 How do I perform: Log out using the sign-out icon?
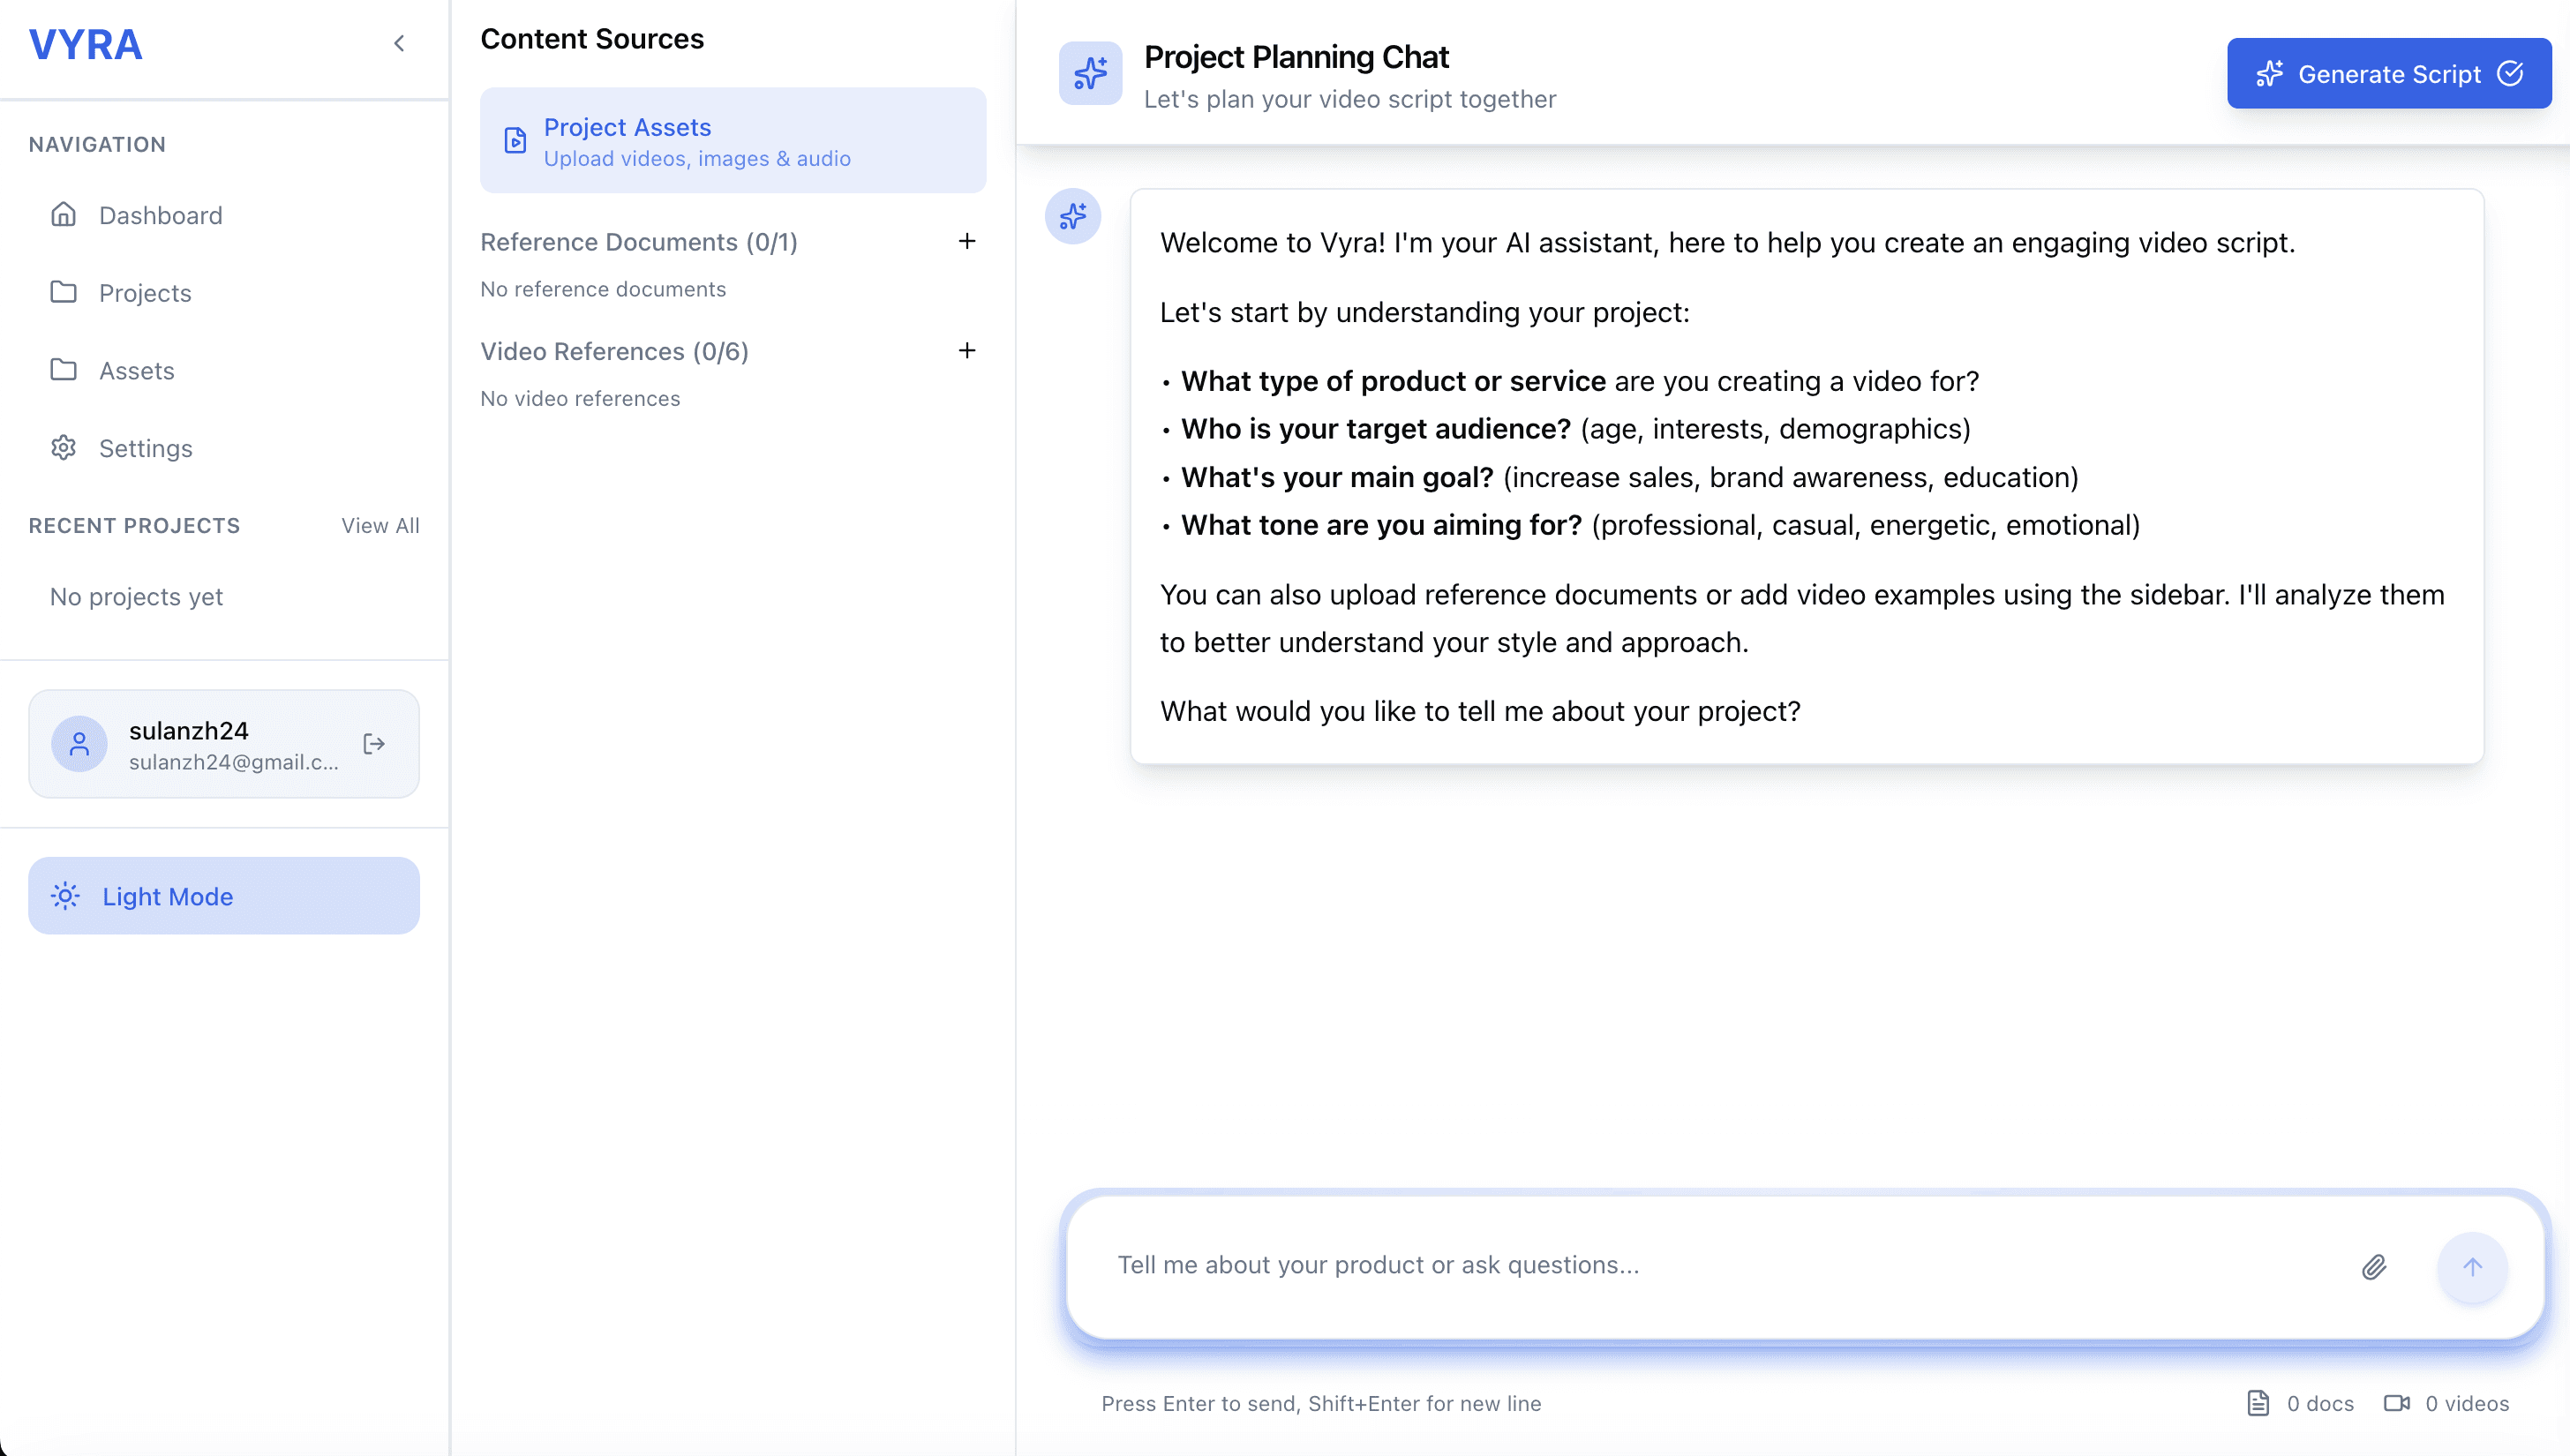click(374, 744)
